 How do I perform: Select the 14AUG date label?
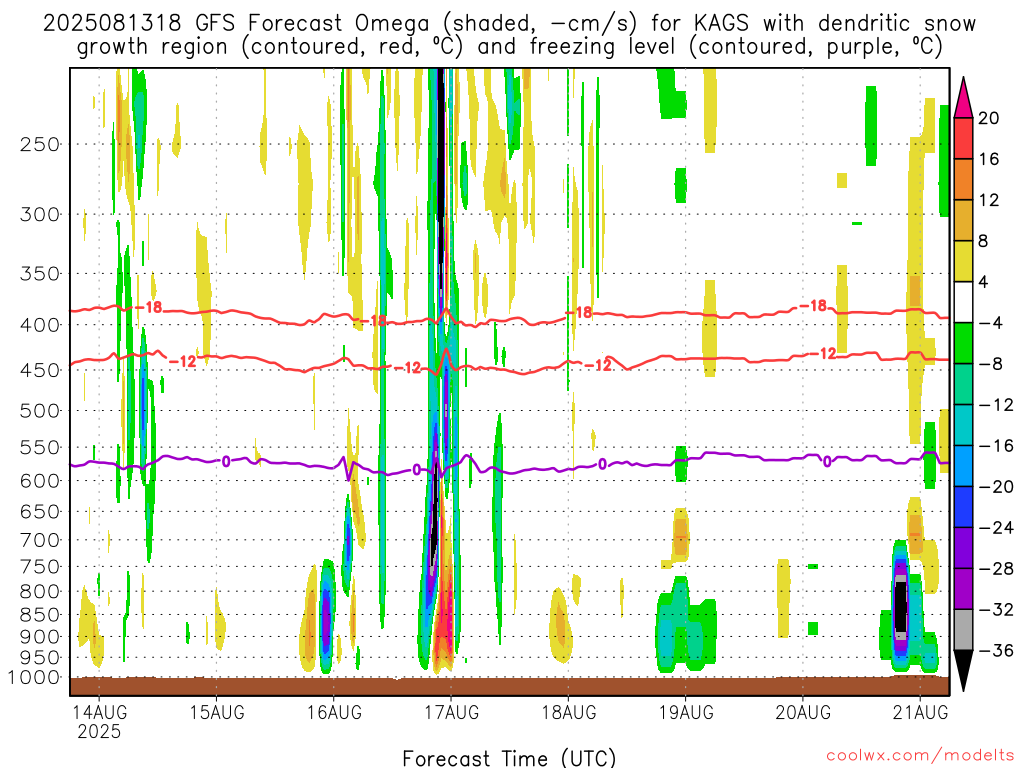click(x=99, y=712)
